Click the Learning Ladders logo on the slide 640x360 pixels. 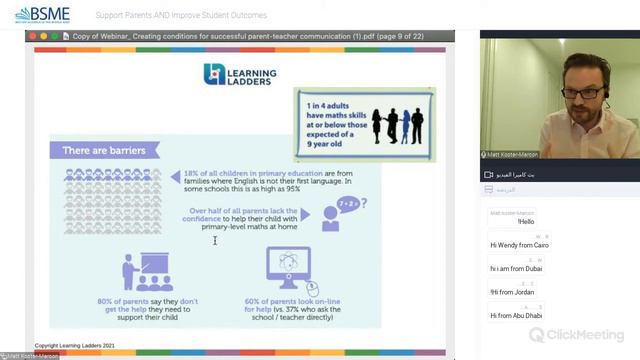[240, 74]
